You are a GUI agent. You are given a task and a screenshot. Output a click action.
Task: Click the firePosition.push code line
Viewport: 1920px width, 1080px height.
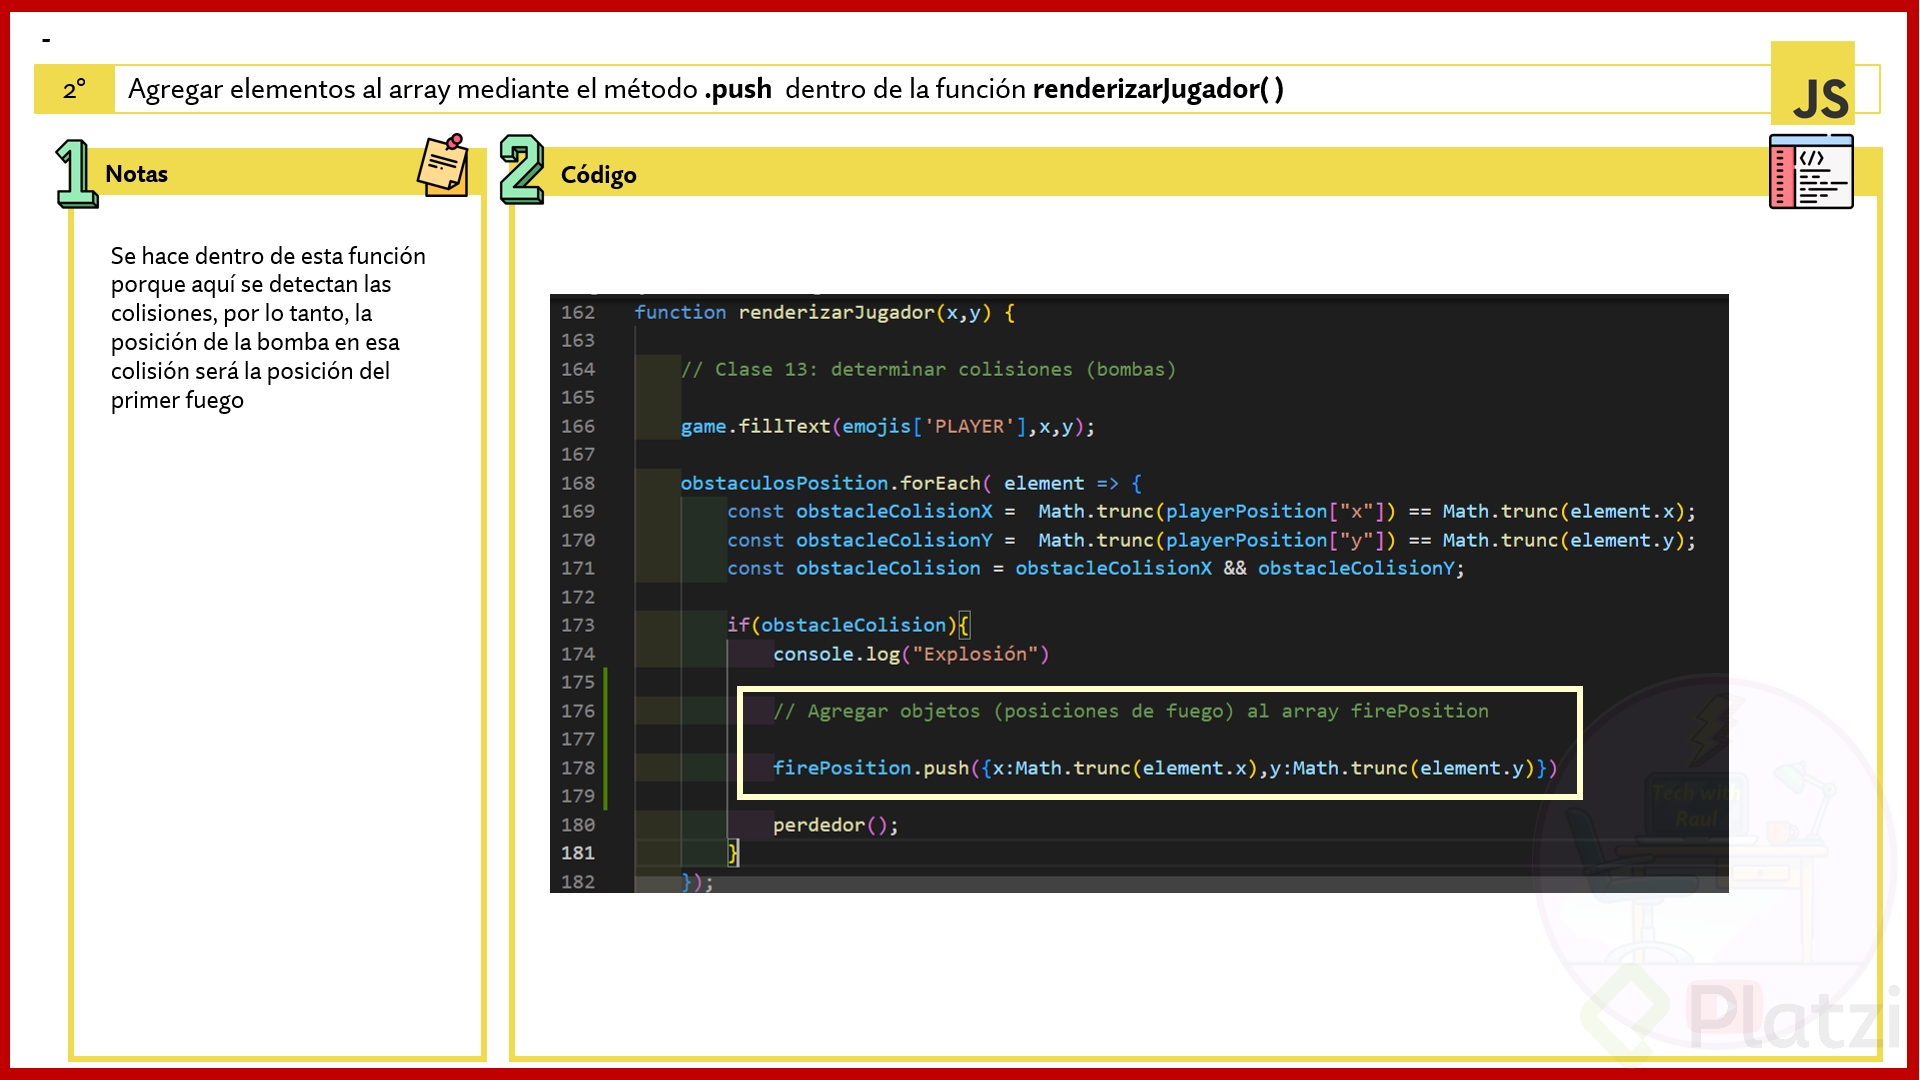[x=1165, y=768]
